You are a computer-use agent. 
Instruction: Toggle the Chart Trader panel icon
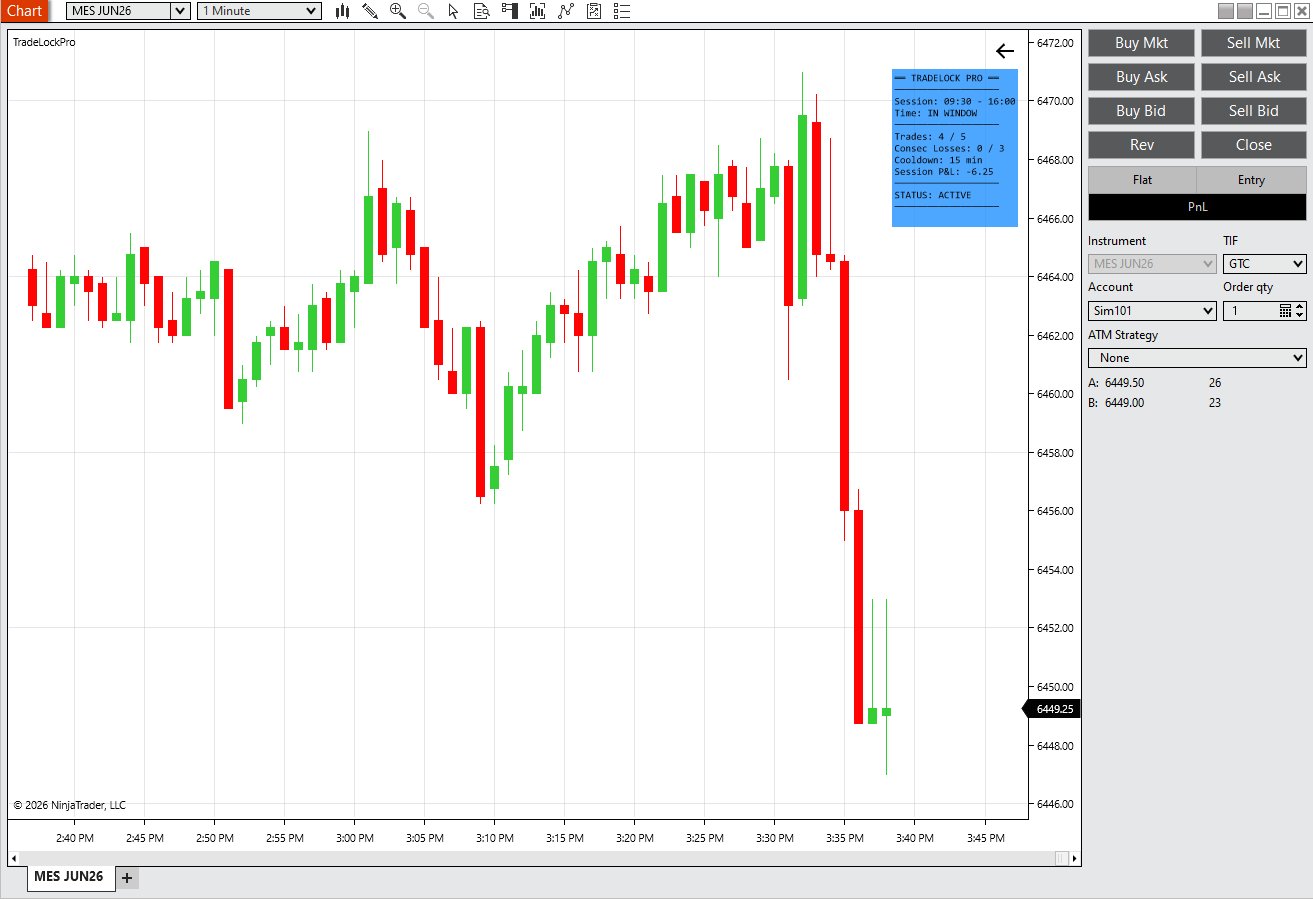[x=511, y=11]
